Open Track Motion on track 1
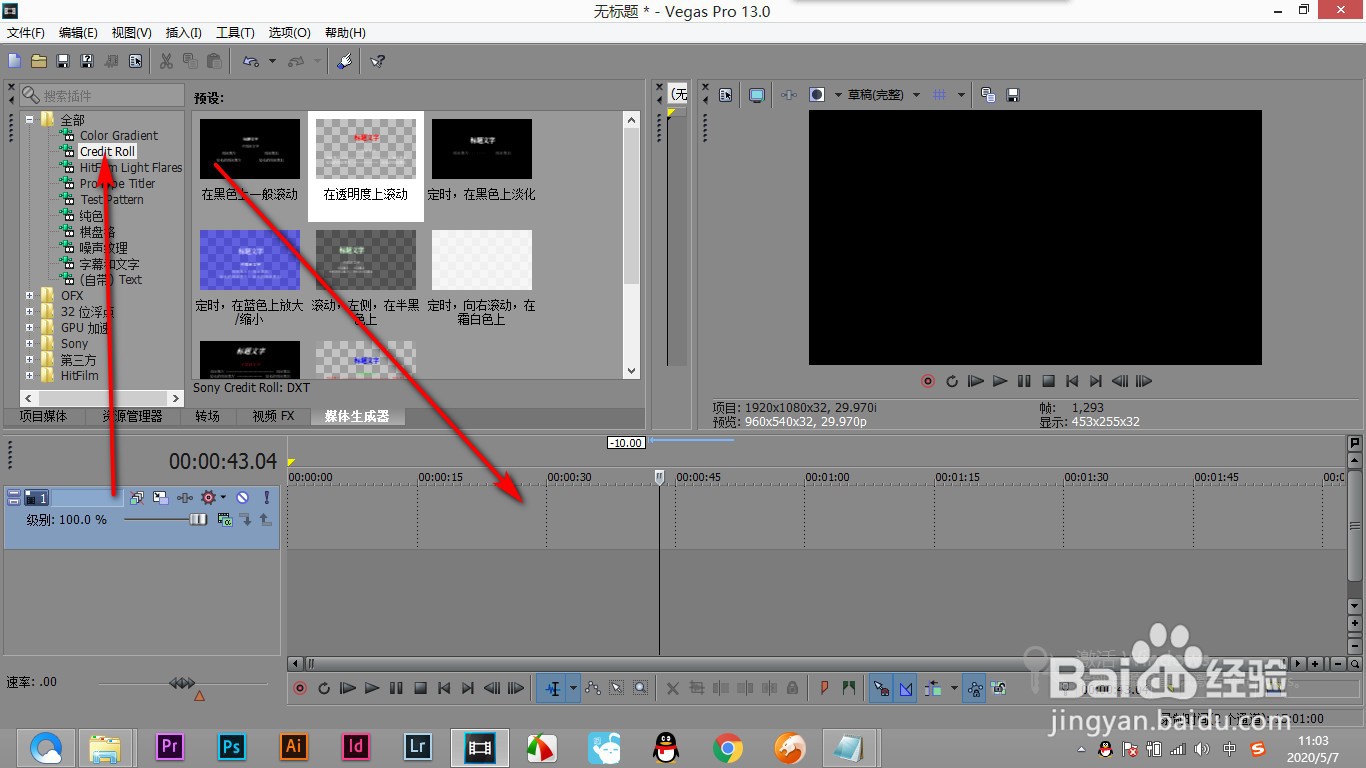Viewport: 1366px width, 768px height. click(160, 497)
